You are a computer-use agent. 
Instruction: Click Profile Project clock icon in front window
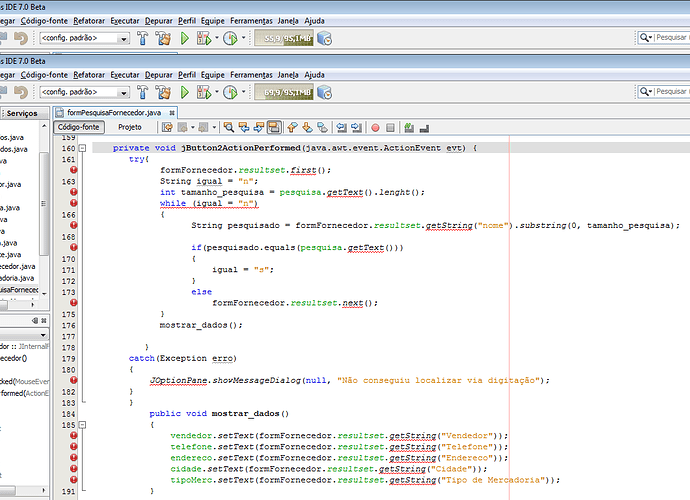230,92
